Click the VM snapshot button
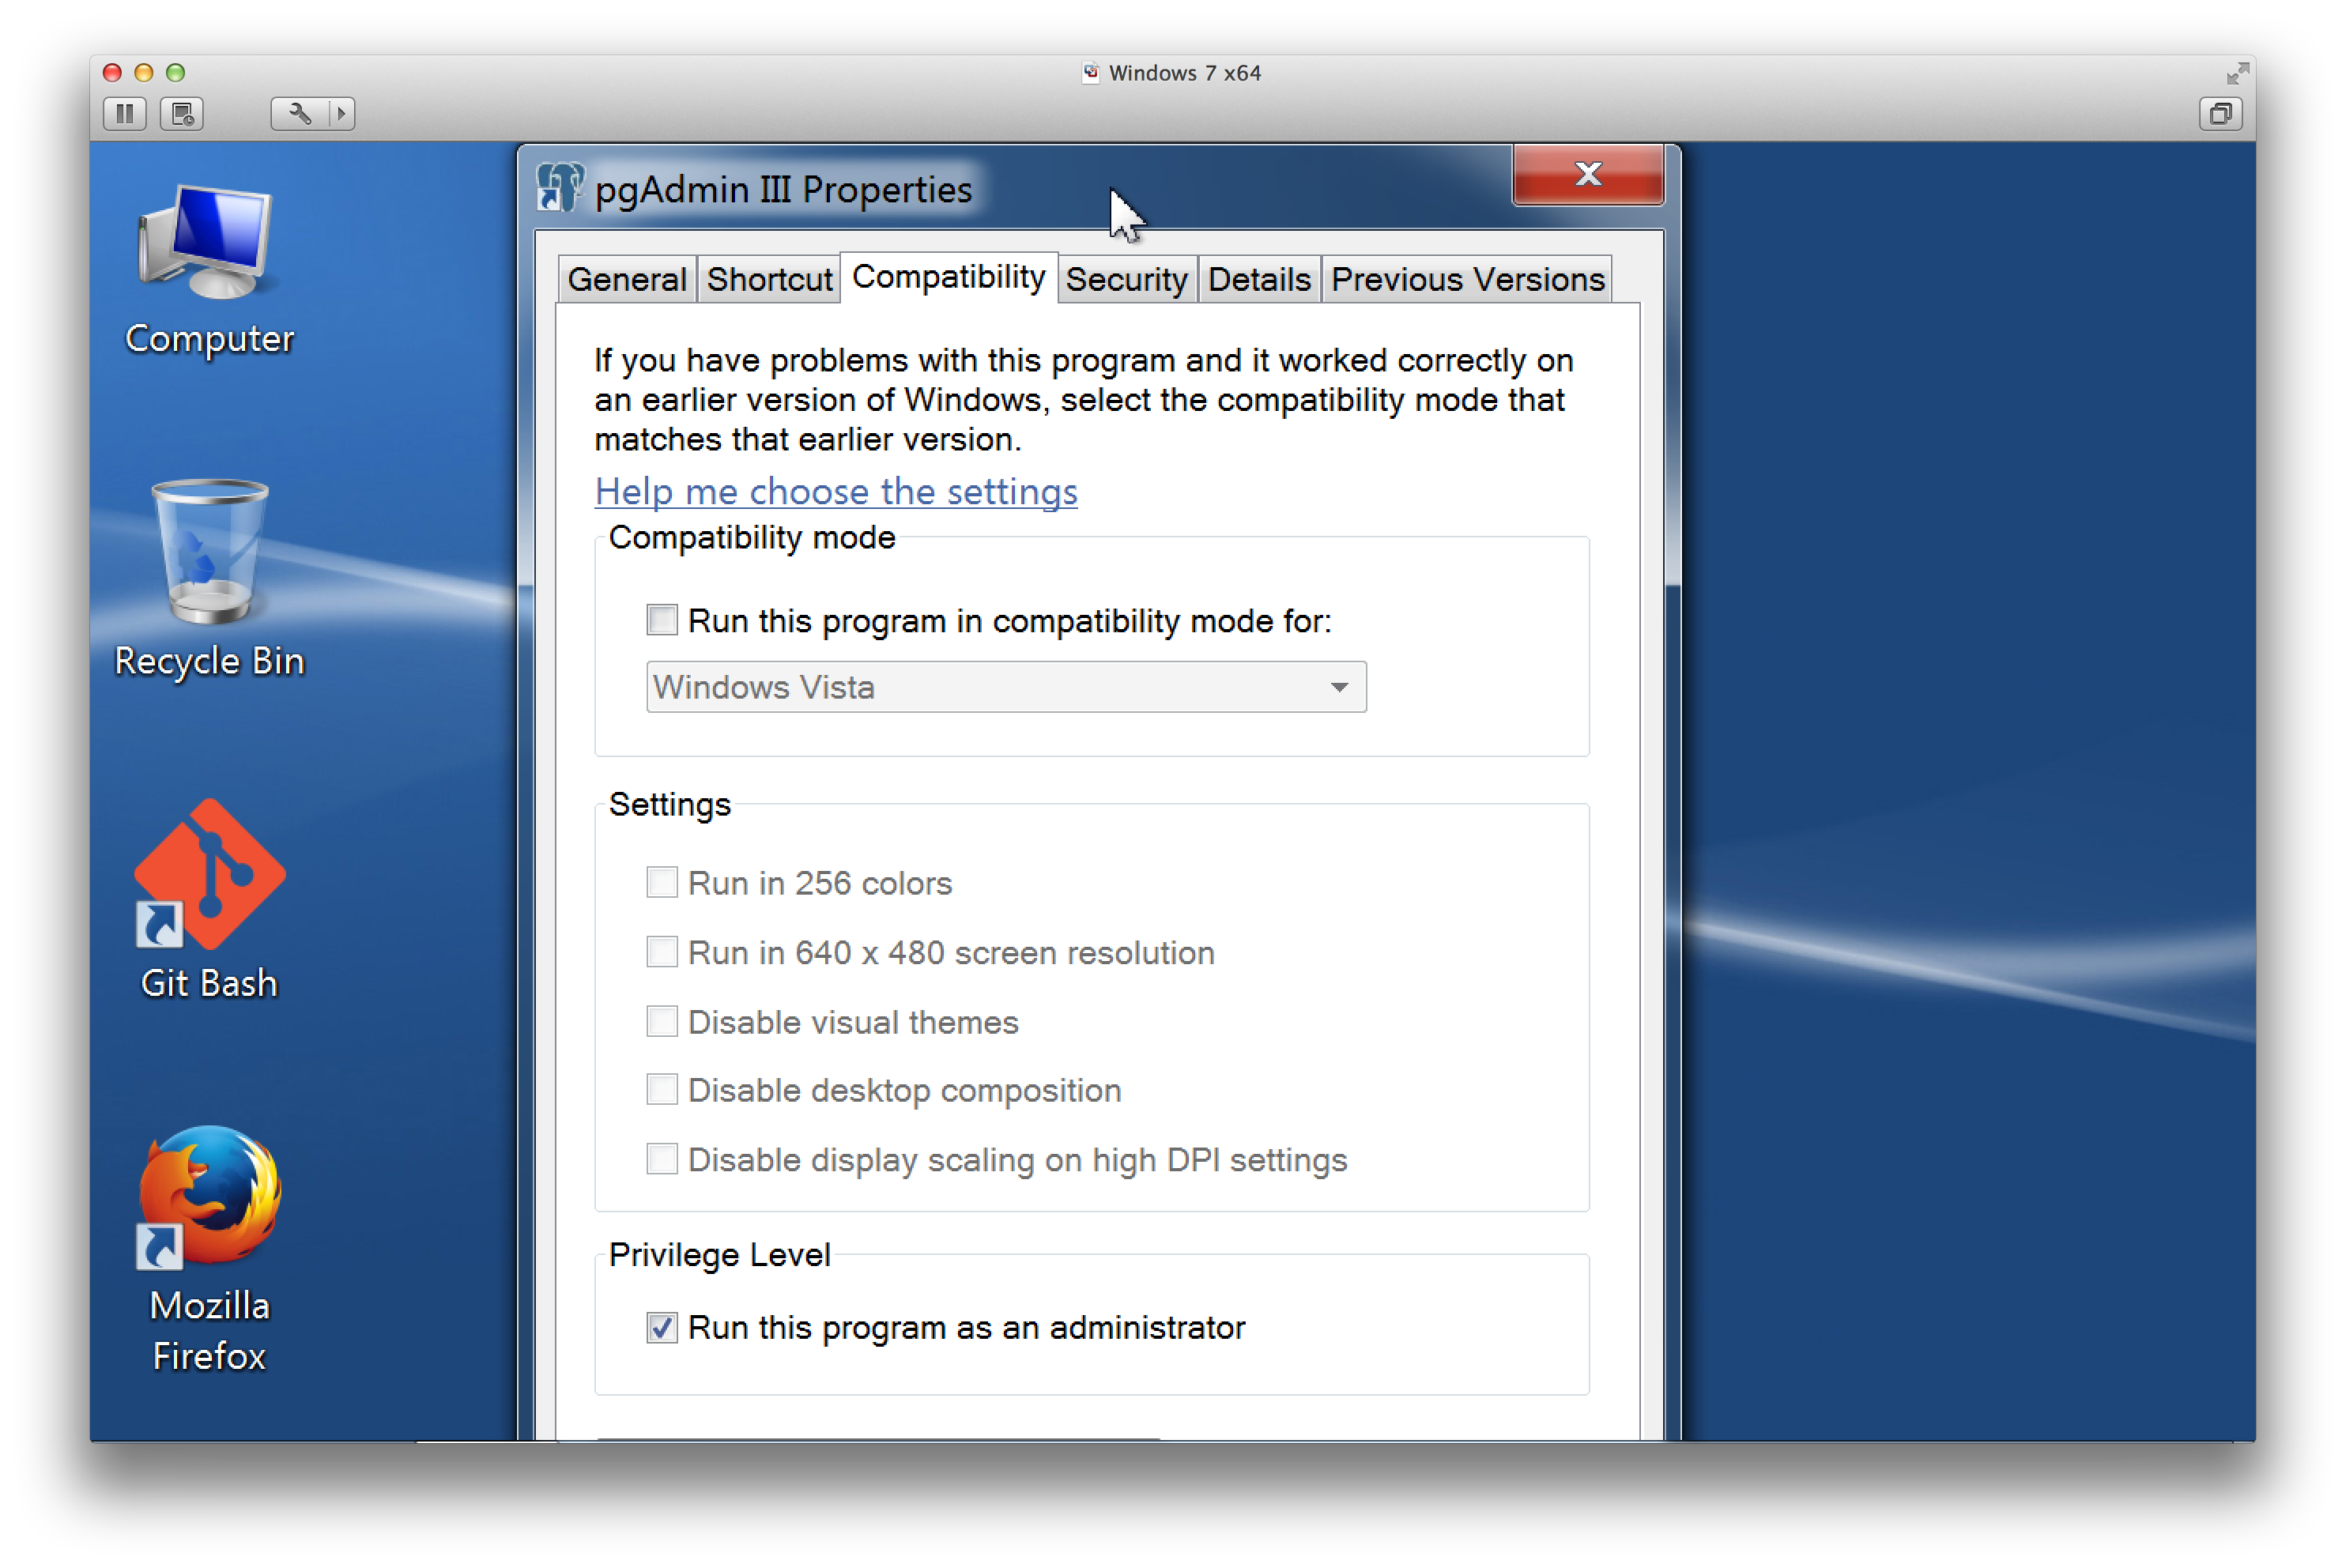 tap(182, 113)
